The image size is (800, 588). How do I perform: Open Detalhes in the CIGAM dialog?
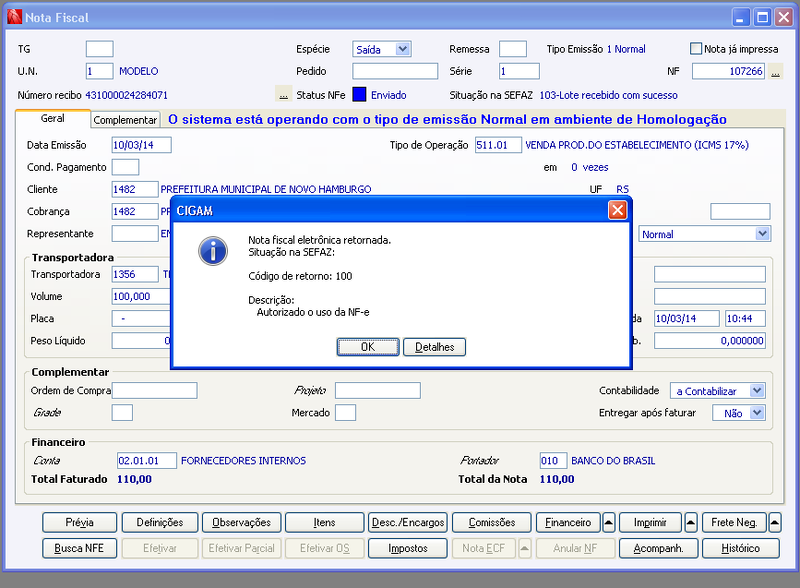434,347
